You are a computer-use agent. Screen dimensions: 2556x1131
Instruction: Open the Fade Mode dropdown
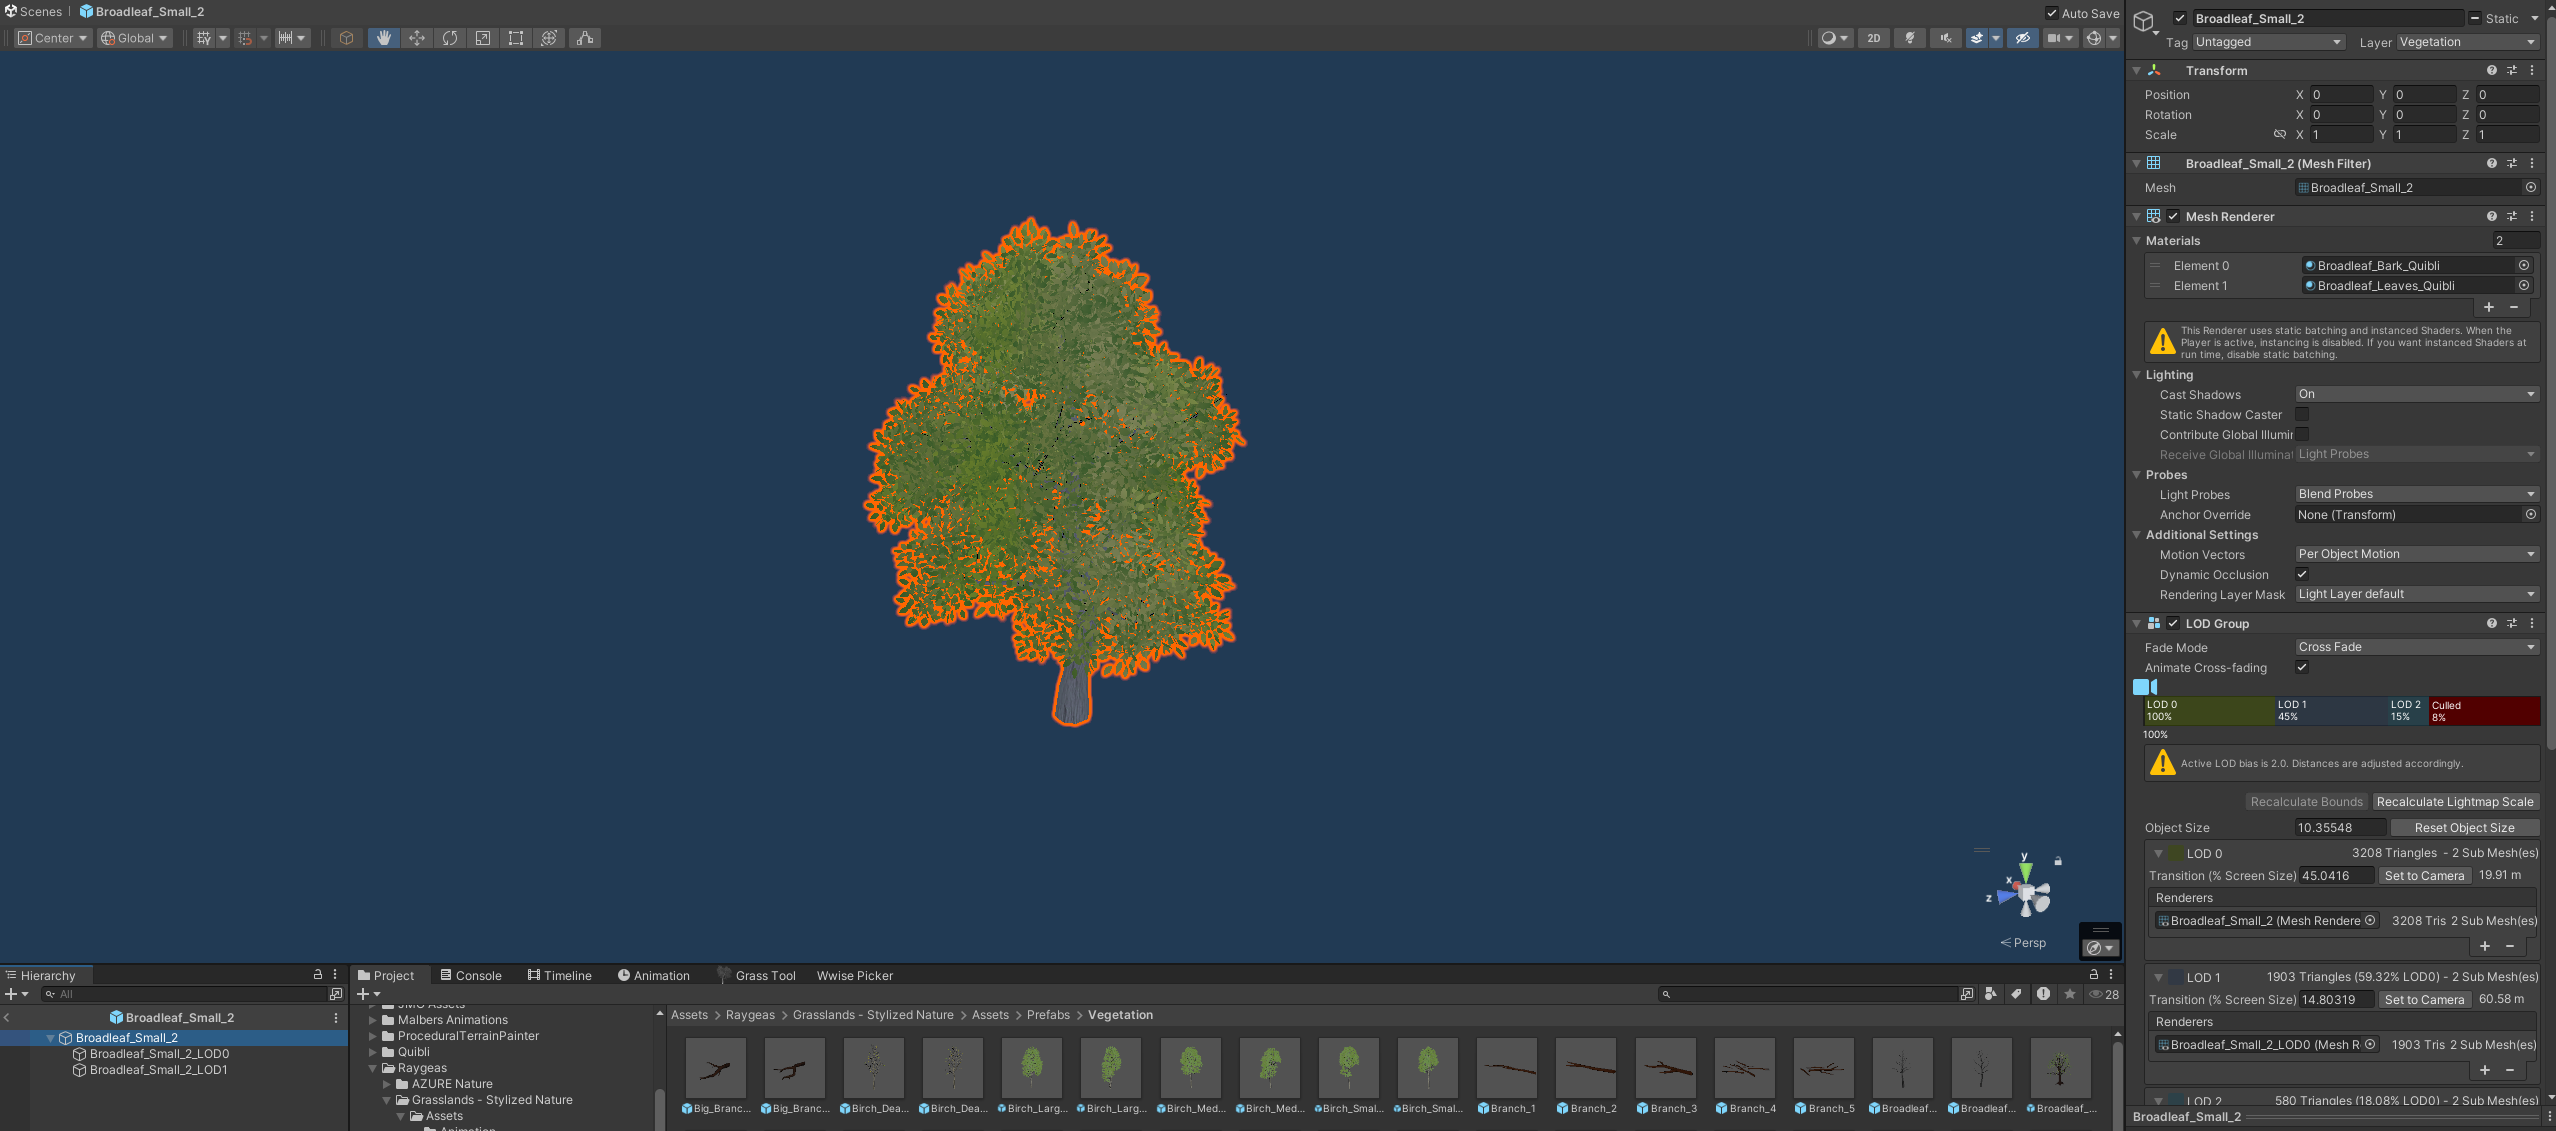2416,647
